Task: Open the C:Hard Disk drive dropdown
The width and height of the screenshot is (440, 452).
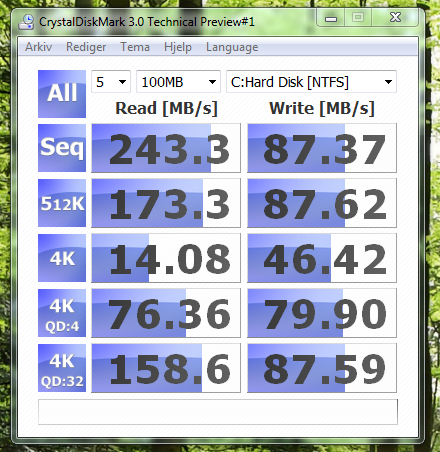Action: (x=311, y=82)
